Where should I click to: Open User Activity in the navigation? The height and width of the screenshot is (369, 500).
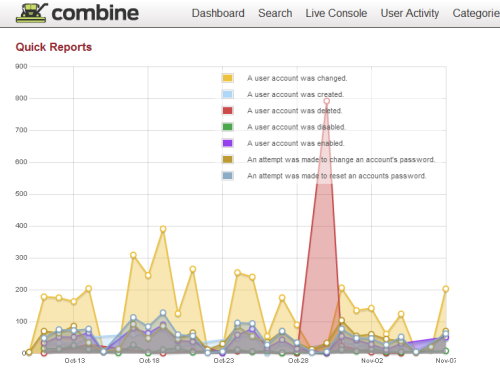[410, 13]
